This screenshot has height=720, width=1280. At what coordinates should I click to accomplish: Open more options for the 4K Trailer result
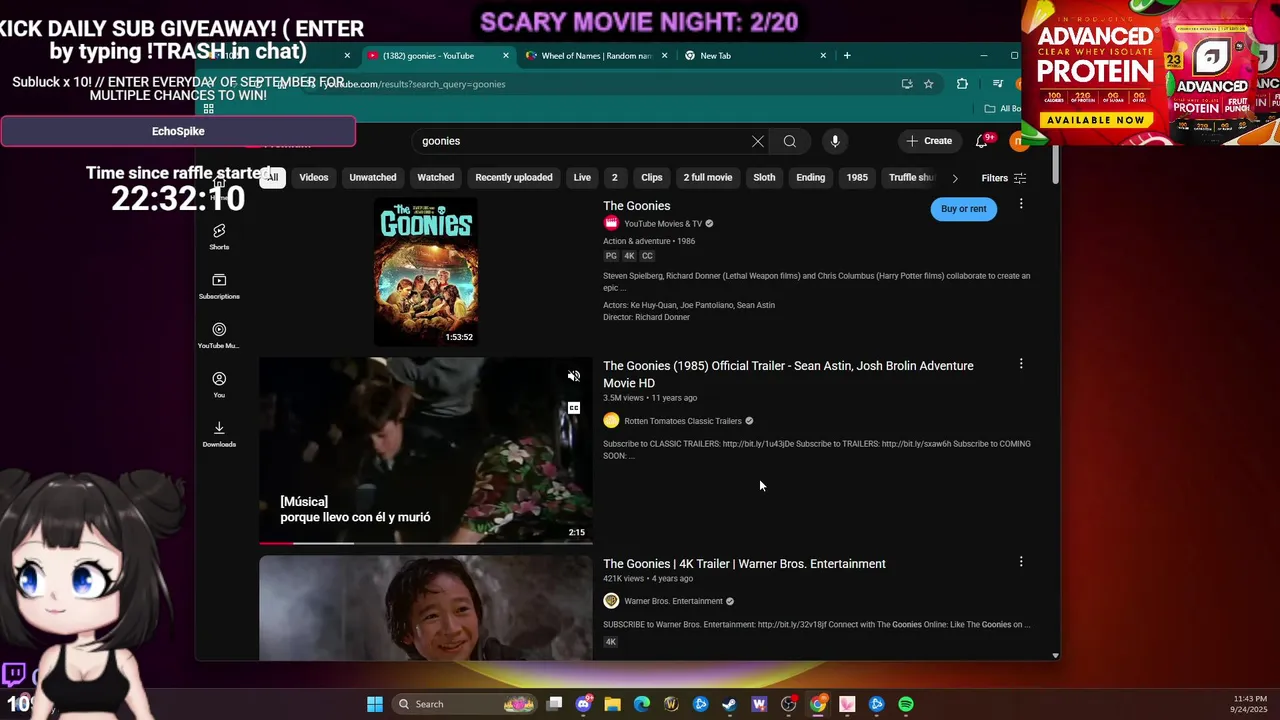(1021, 562)
